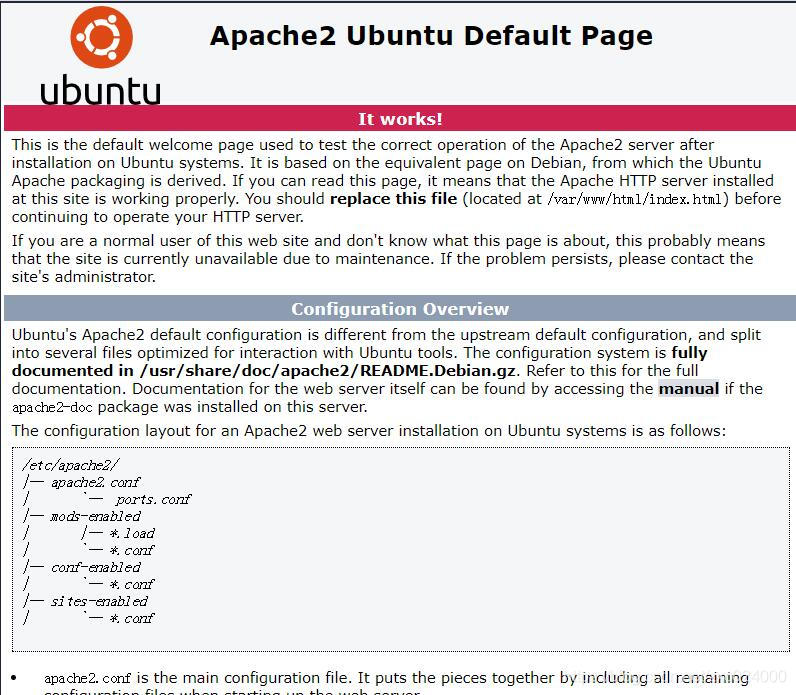Click ports.conf in the layout tree

(x=153, y=500)
